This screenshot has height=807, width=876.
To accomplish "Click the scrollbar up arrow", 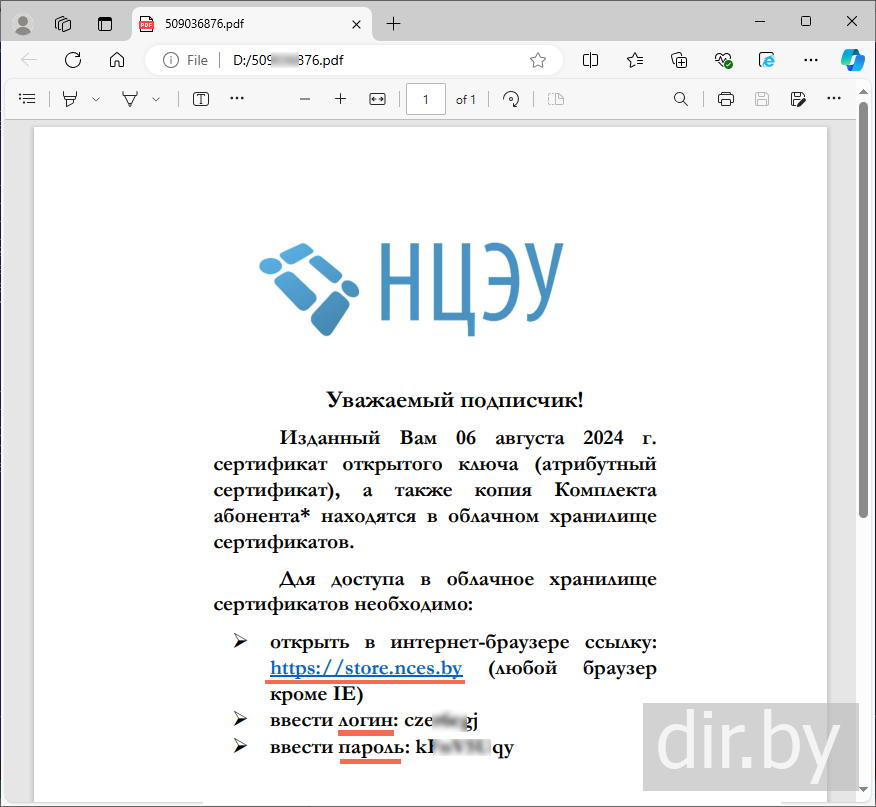I will (863, 92).
